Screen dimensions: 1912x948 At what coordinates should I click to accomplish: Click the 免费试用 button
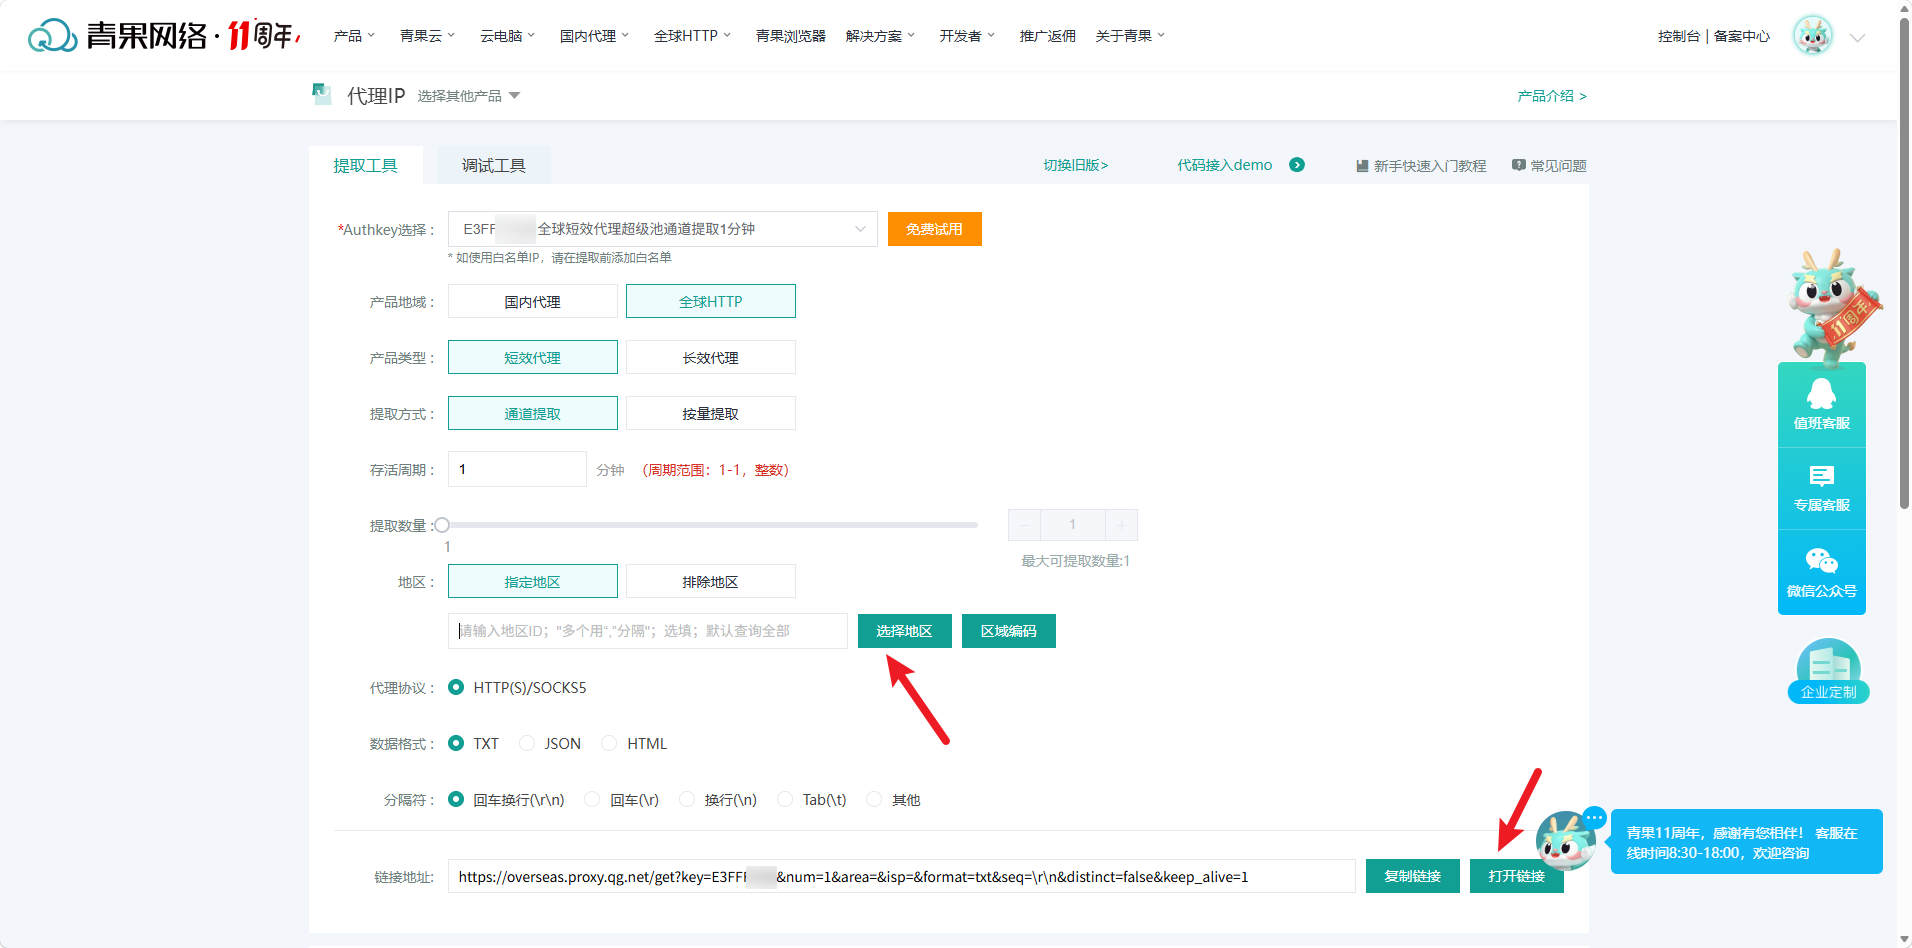tap(934, 229)
